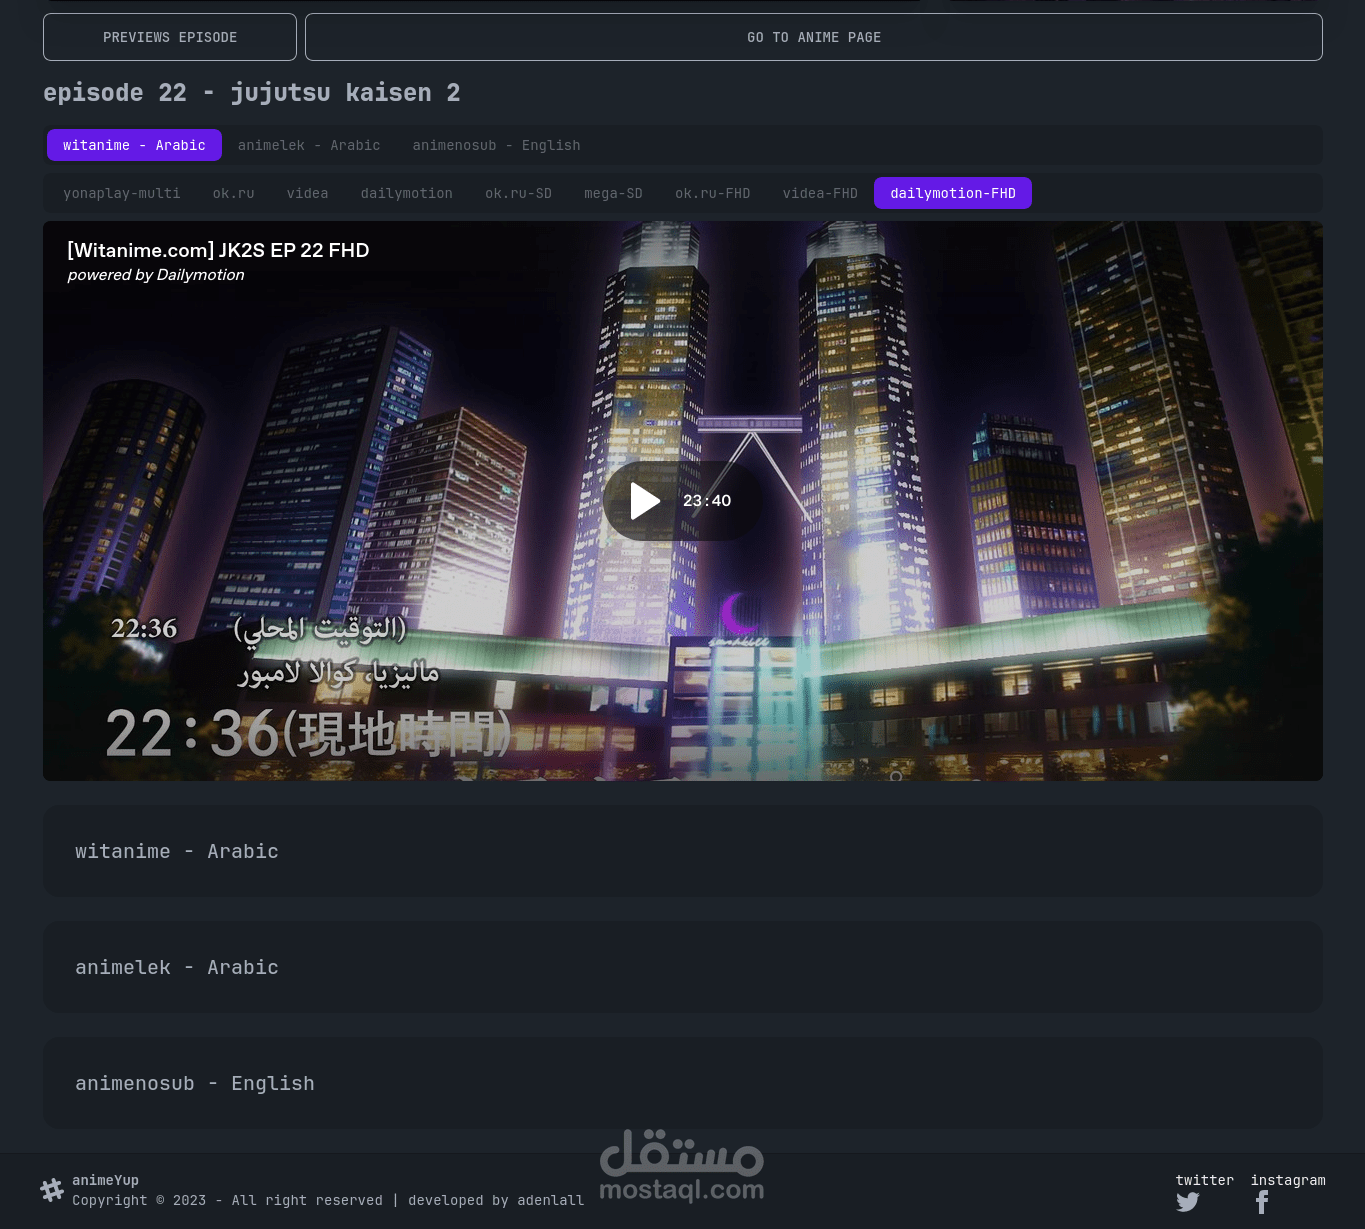This screenshot has height=1229, width=1365.
Task: Open the powered by Dailymotion link
Action: (x=156, y=275)
